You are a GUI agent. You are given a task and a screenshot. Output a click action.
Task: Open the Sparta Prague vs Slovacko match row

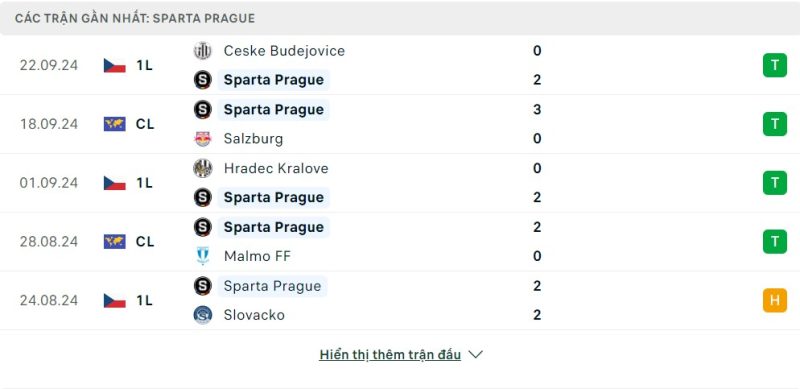pos(400,300)
